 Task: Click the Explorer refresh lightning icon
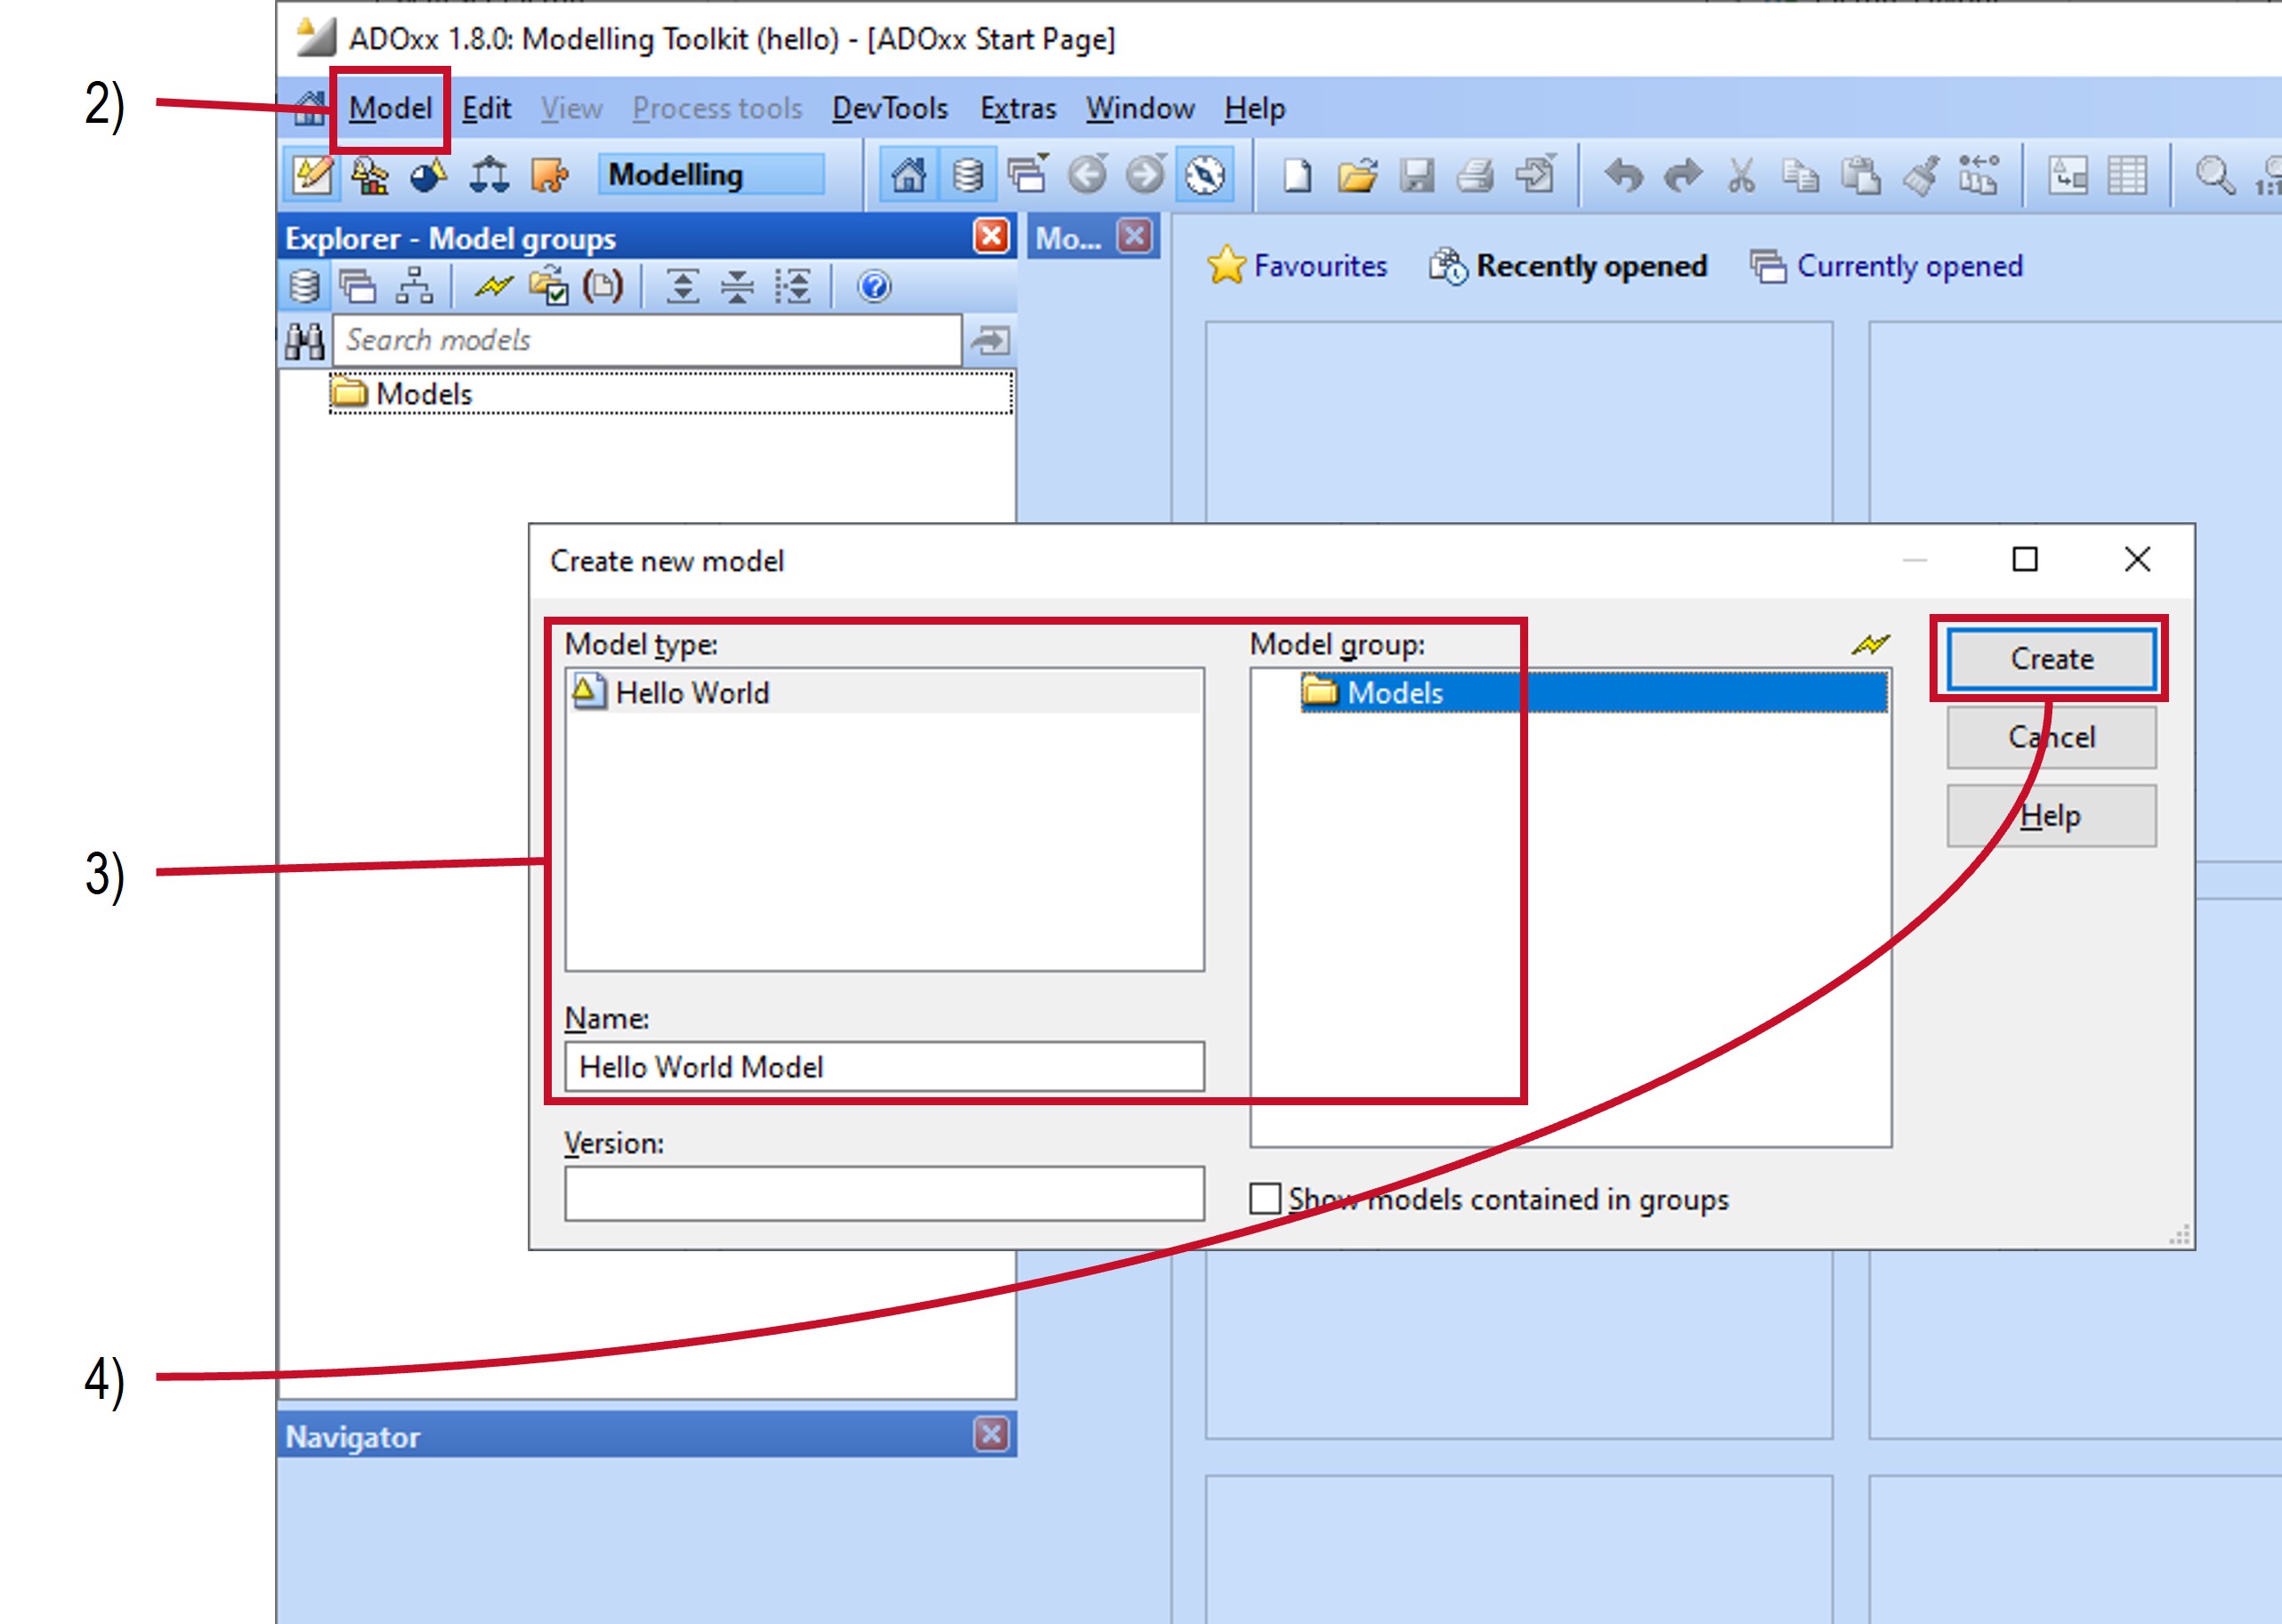493,287
